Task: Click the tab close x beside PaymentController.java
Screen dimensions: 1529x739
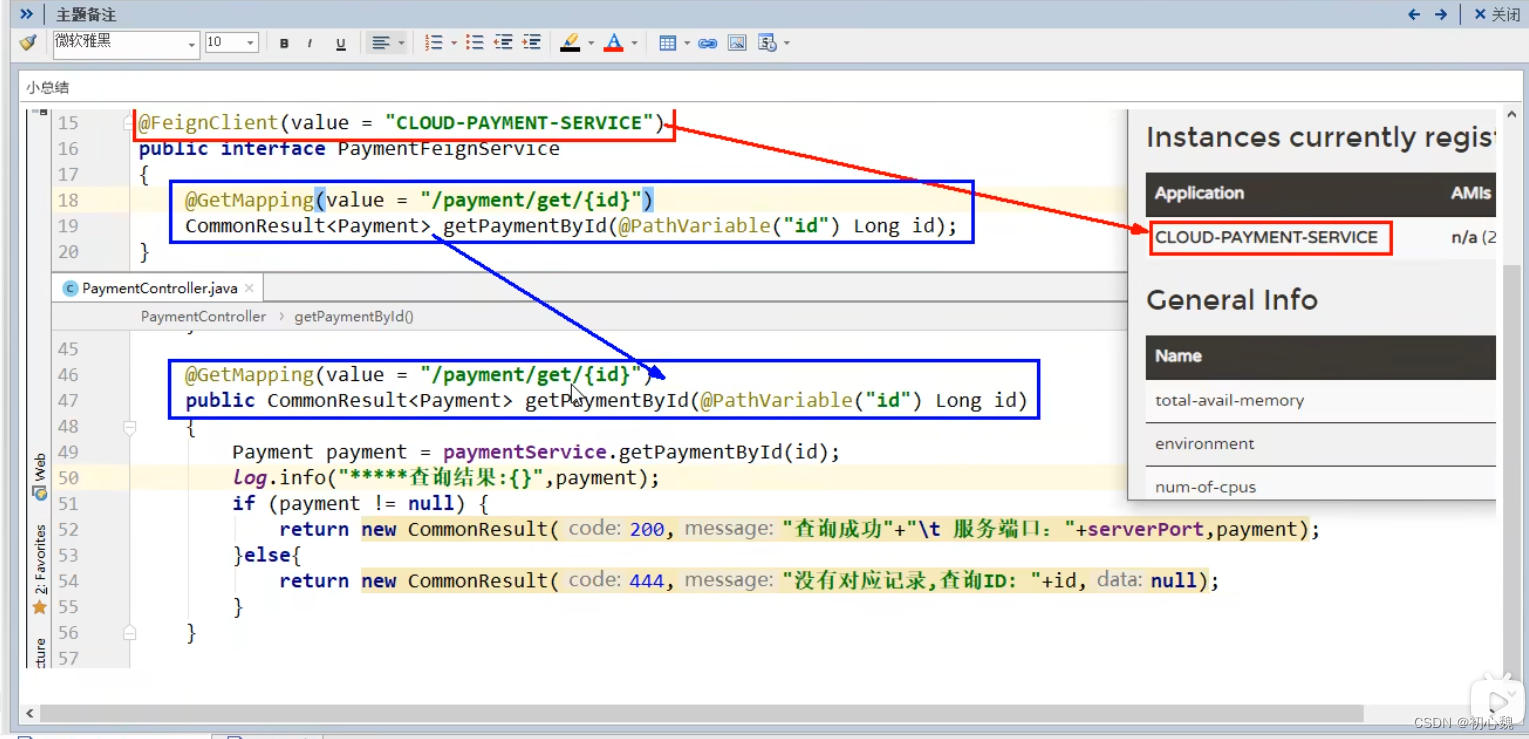Action: (249, 288)
